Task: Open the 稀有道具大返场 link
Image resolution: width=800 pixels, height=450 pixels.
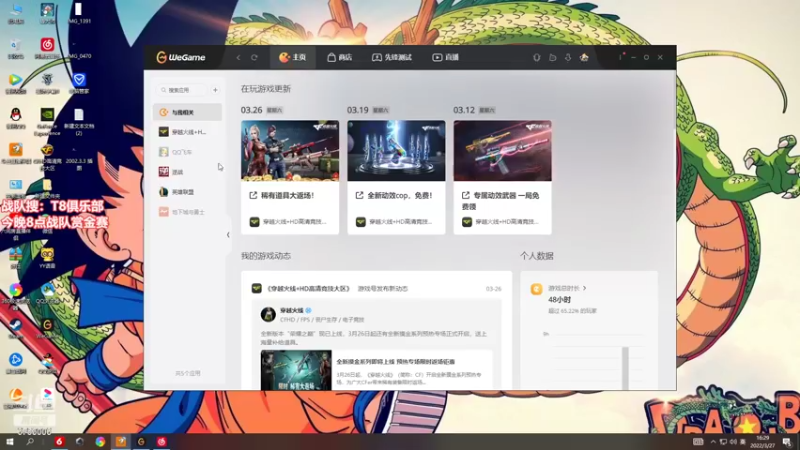Action: point(282,195)
